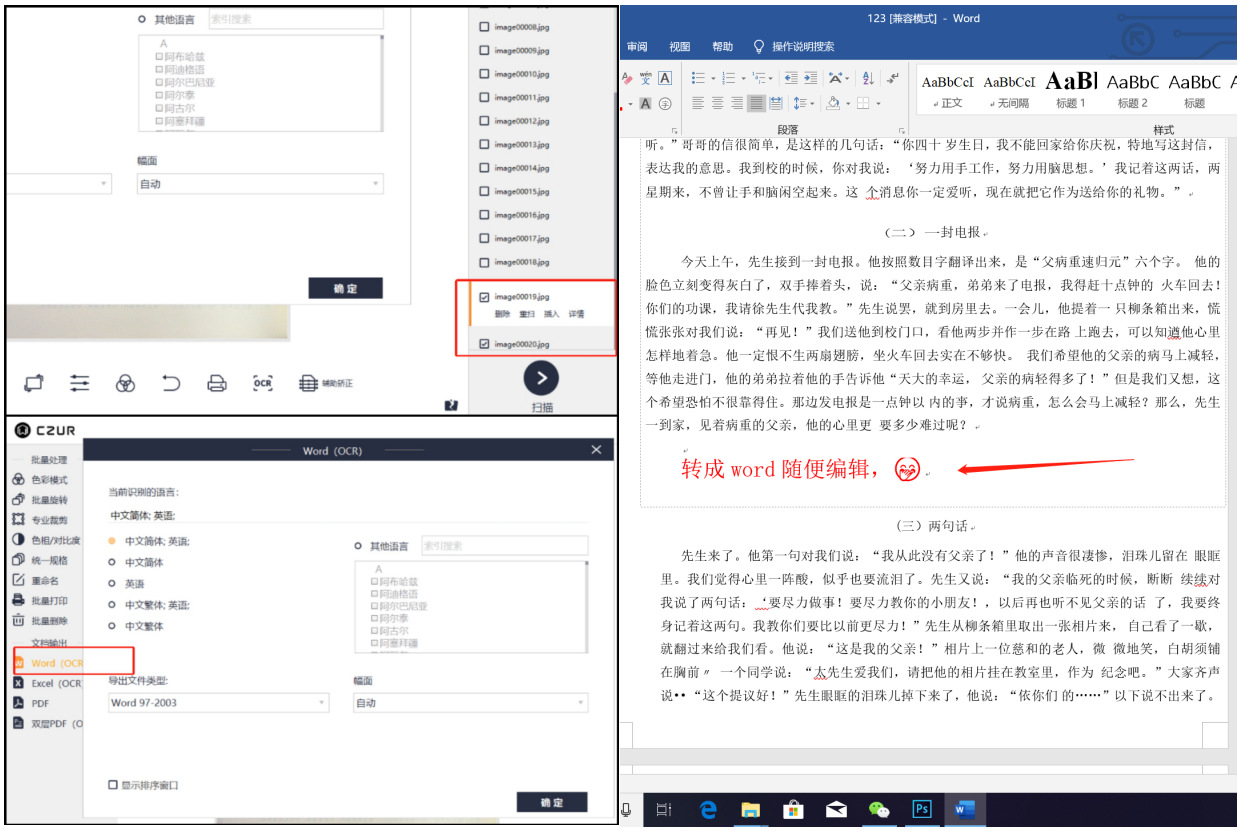Image resolution: width=1243 pixels, height=832 pixels.
Task: Open the borders dropdown arrow in Word
Action: point(878,103)
